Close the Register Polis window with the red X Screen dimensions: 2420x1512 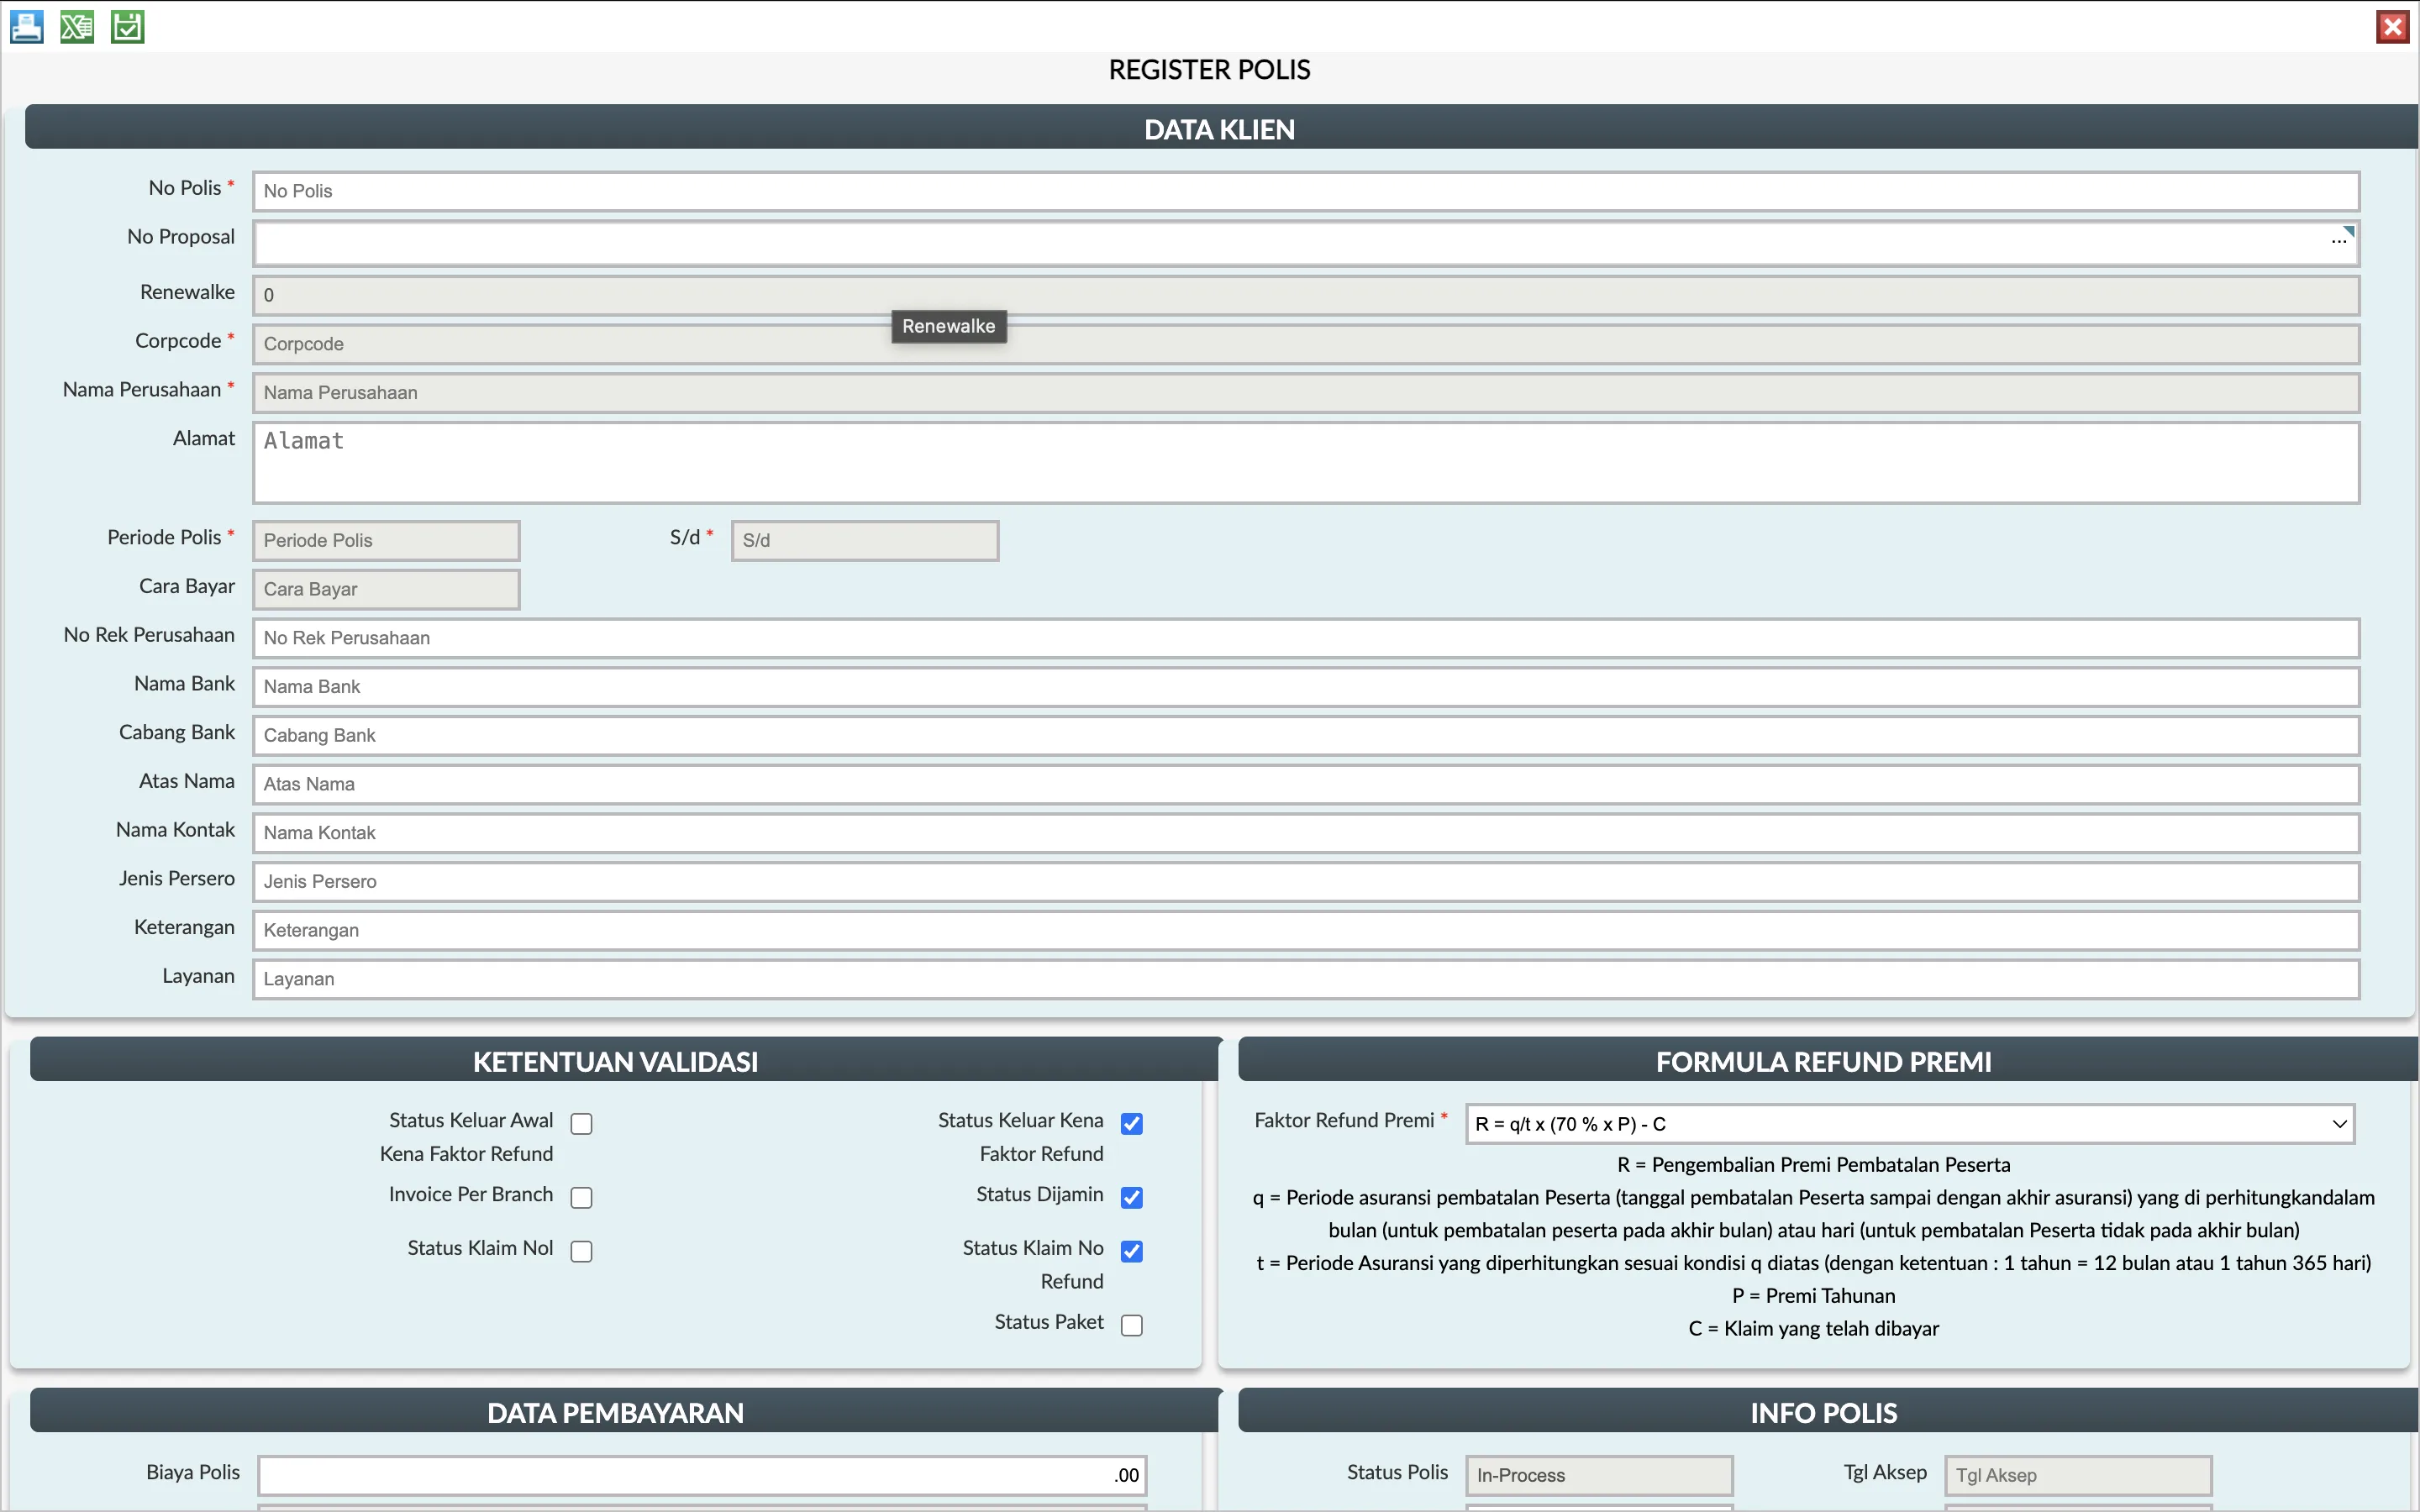point(2393,26)
